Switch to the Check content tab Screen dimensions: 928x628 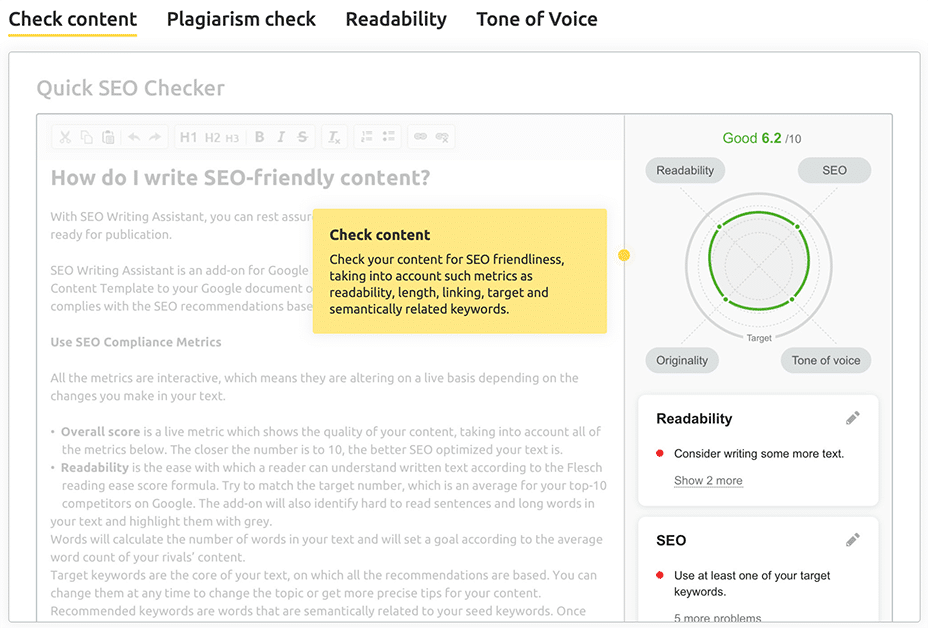(73, 19)
